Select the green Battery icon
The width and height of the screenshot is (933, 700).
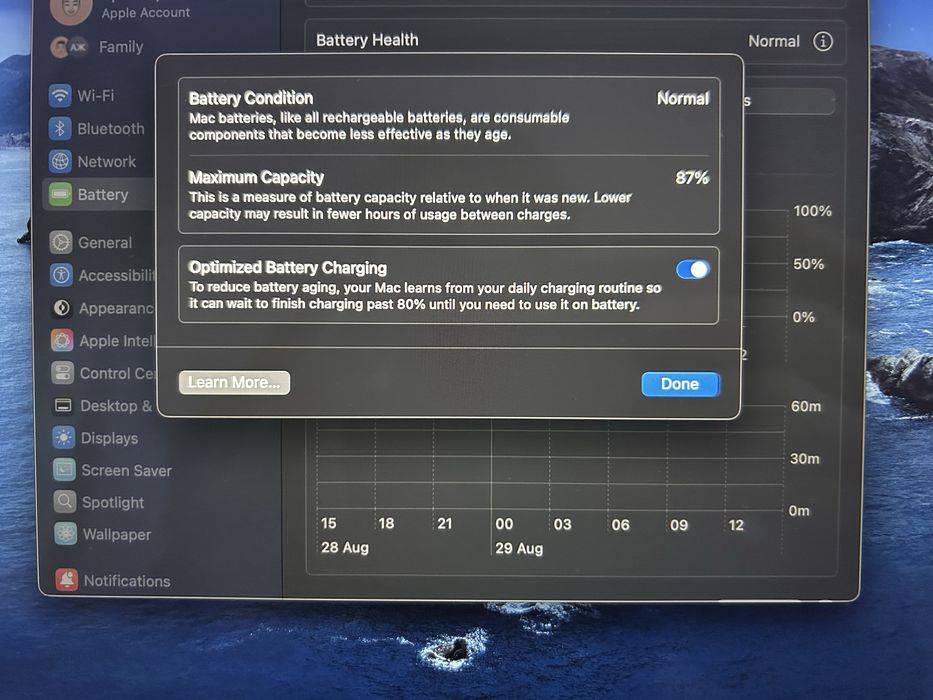tap(60, 194)
